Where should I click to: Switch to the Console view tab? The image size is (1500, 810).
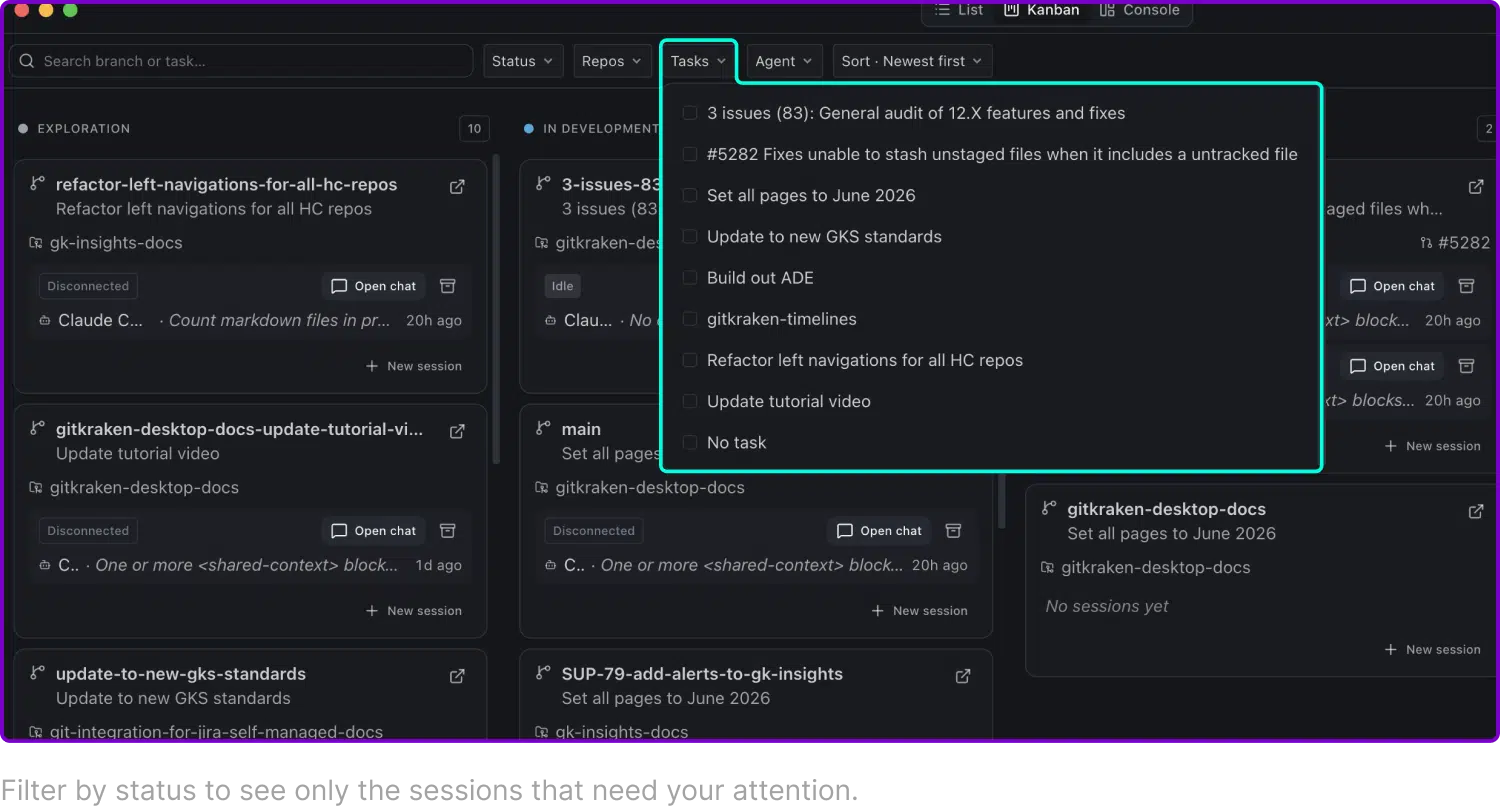tap(1139, 10)
